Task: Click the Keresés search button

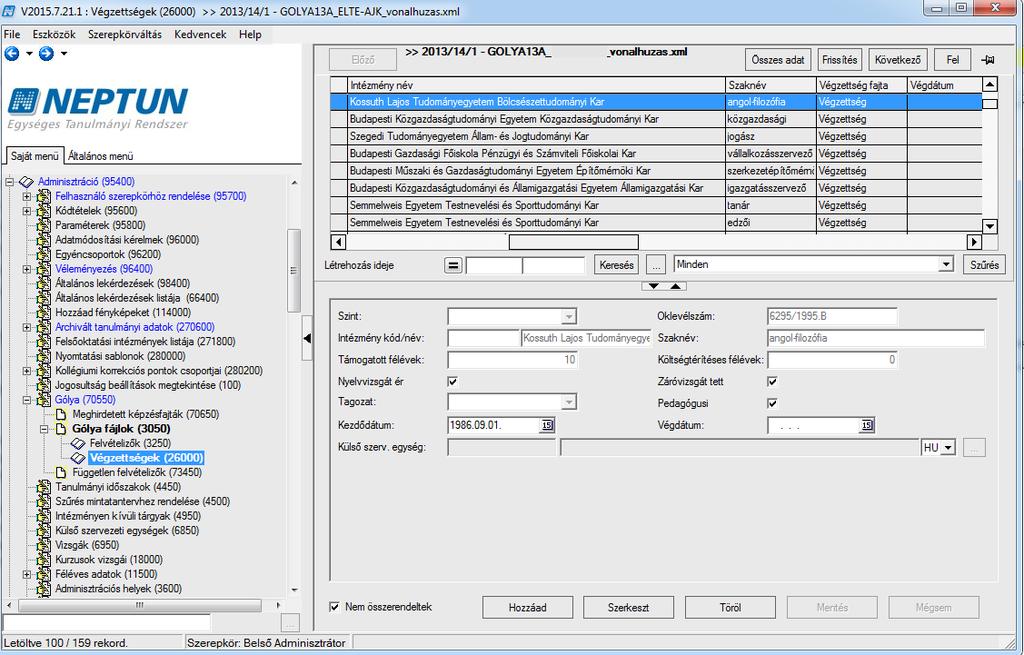Action: pos(616,265)
